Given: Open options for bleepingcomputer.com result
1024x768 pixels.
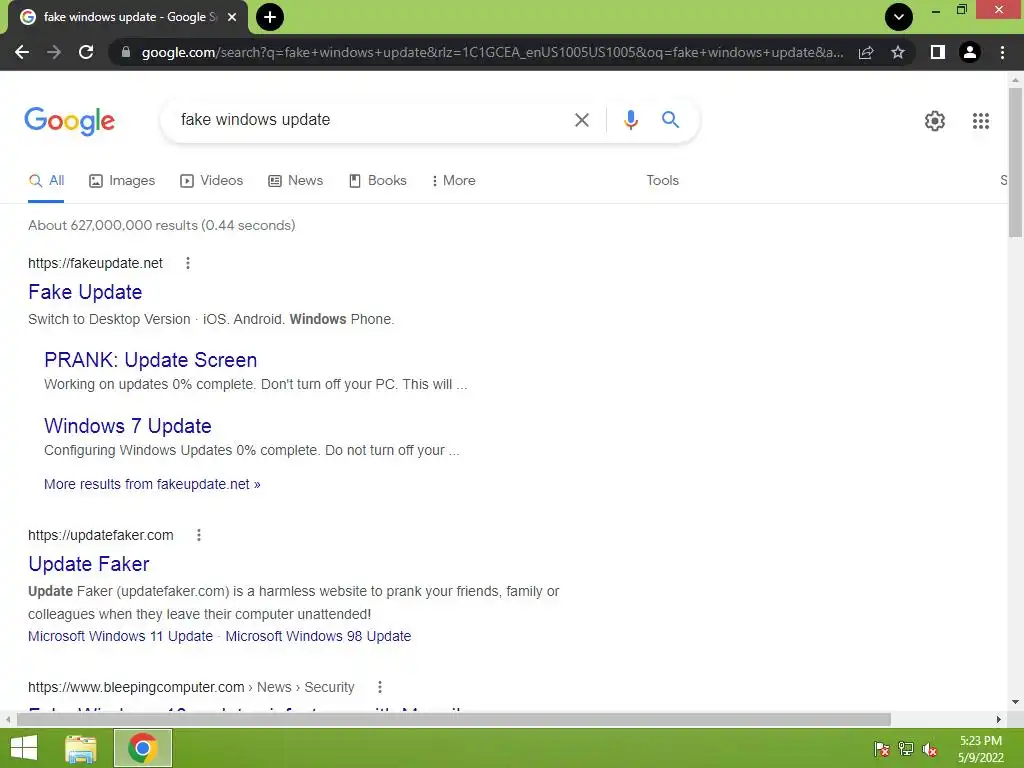Looking at the screenshot, I should coord(380,687).
